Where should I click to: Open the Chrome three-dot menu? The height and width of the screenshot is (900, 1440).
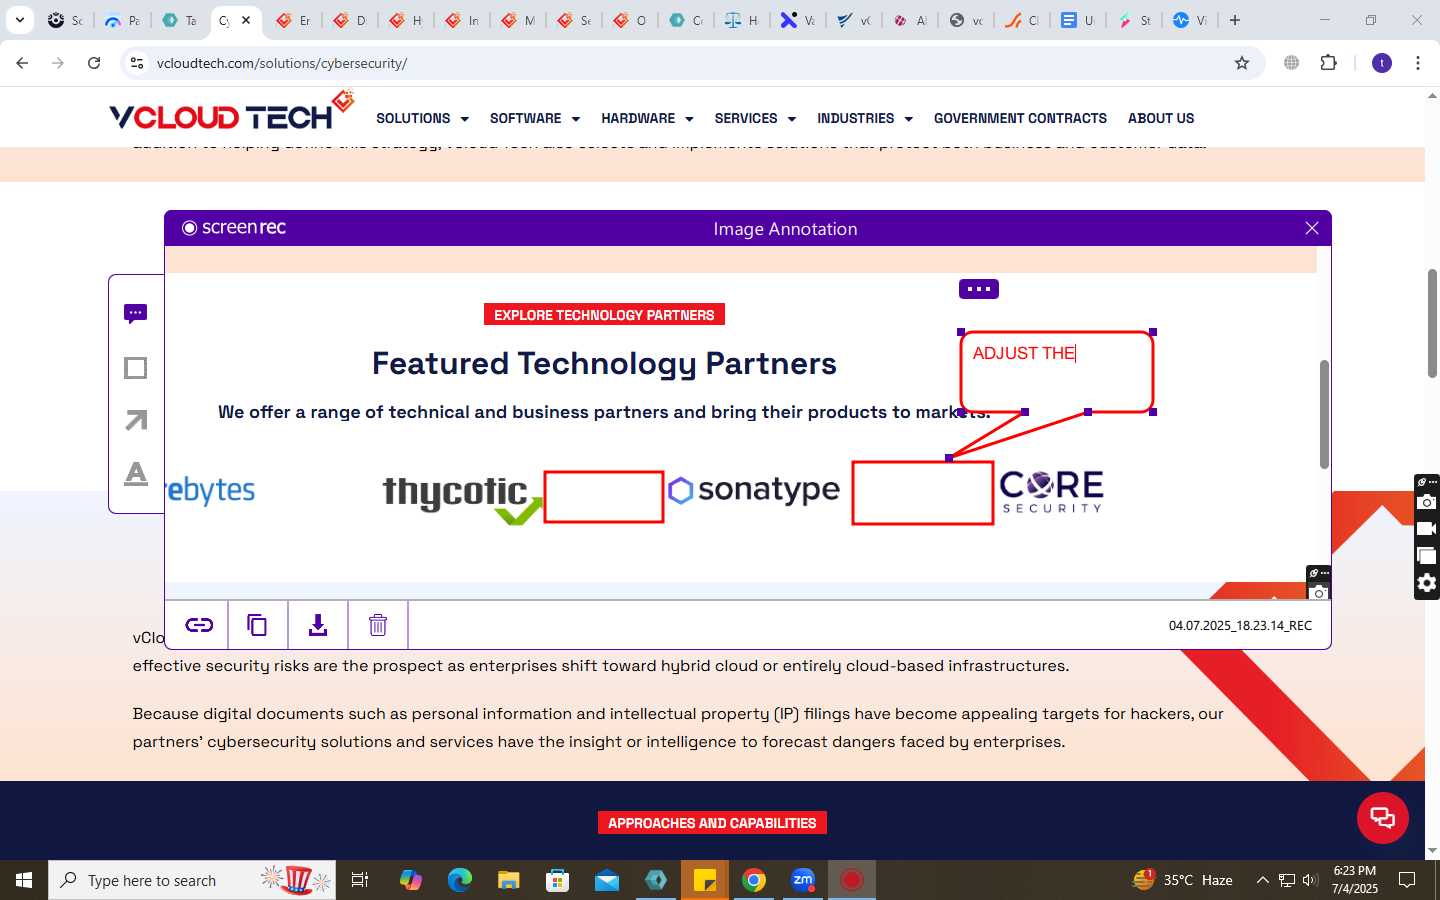[x=1418, y=63]
